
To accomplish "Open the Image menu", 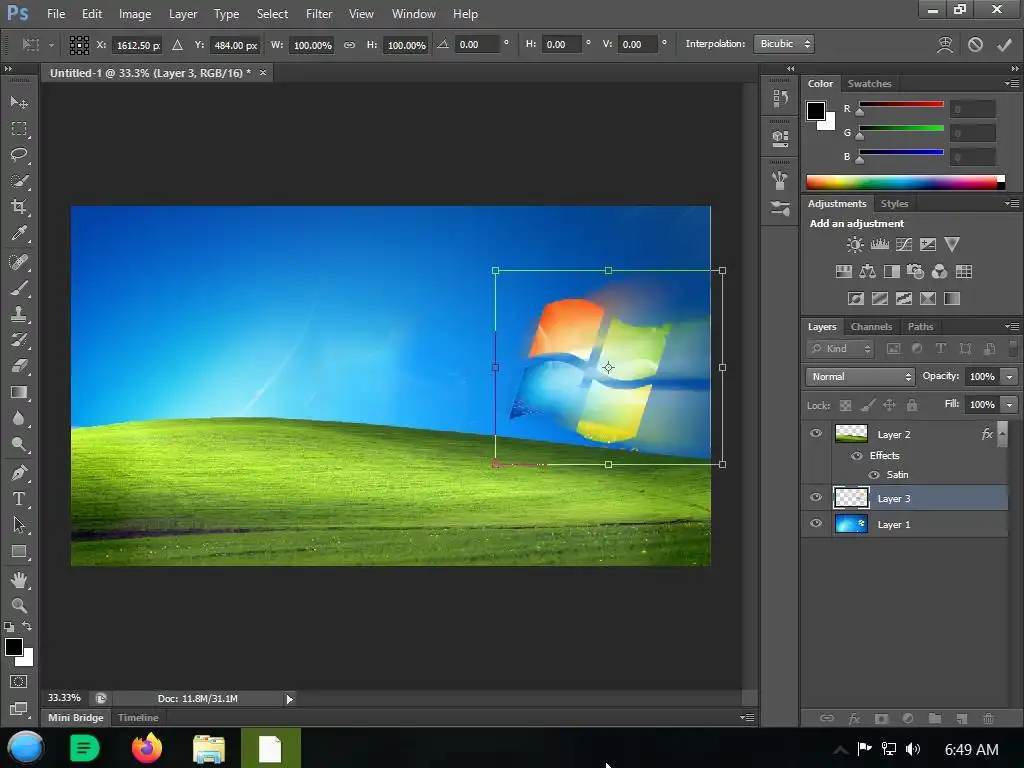I will tap(135, 14).
